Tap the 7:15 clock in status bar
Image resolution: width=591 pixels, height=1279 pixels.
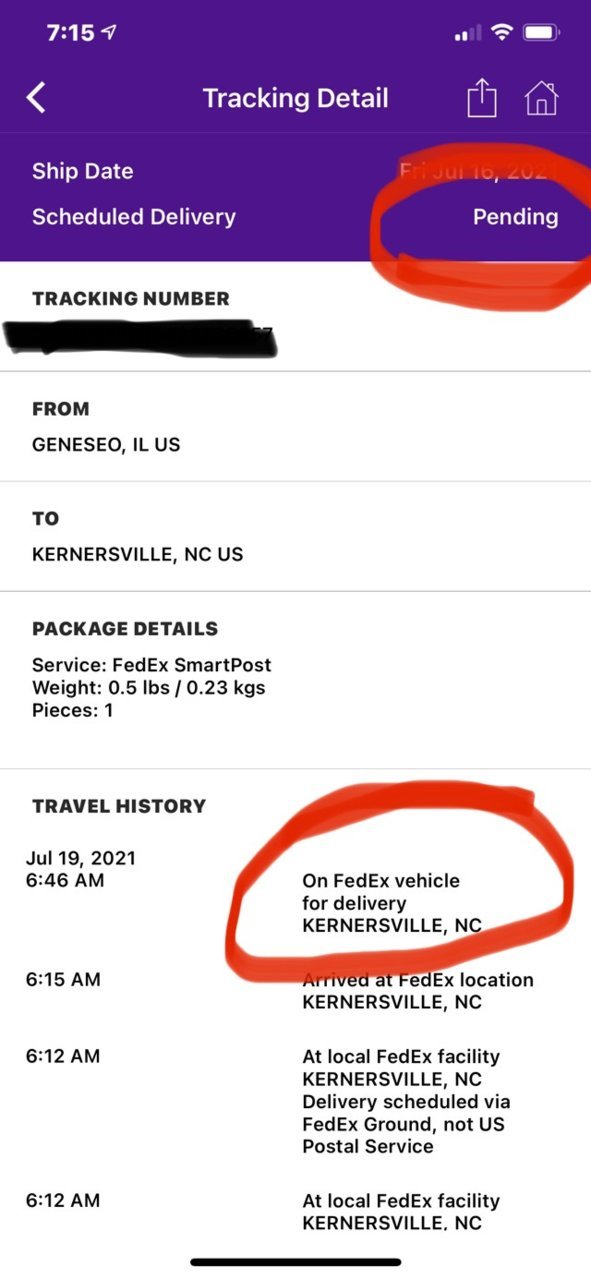[70, 33]
